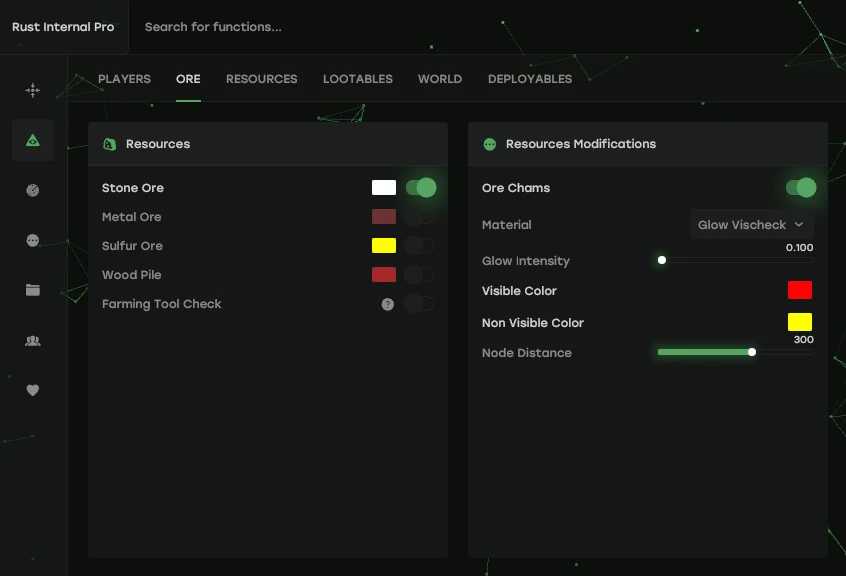
Task: Open the misc dots sidebar icon
Action: point(33,240)
